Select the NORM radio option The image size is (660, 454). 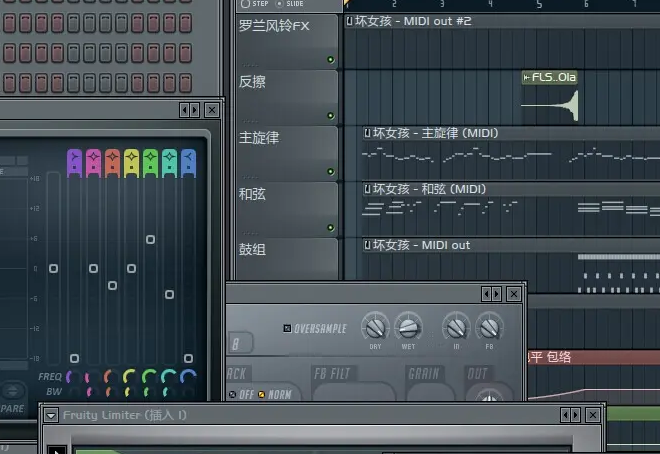click(261, 395)
